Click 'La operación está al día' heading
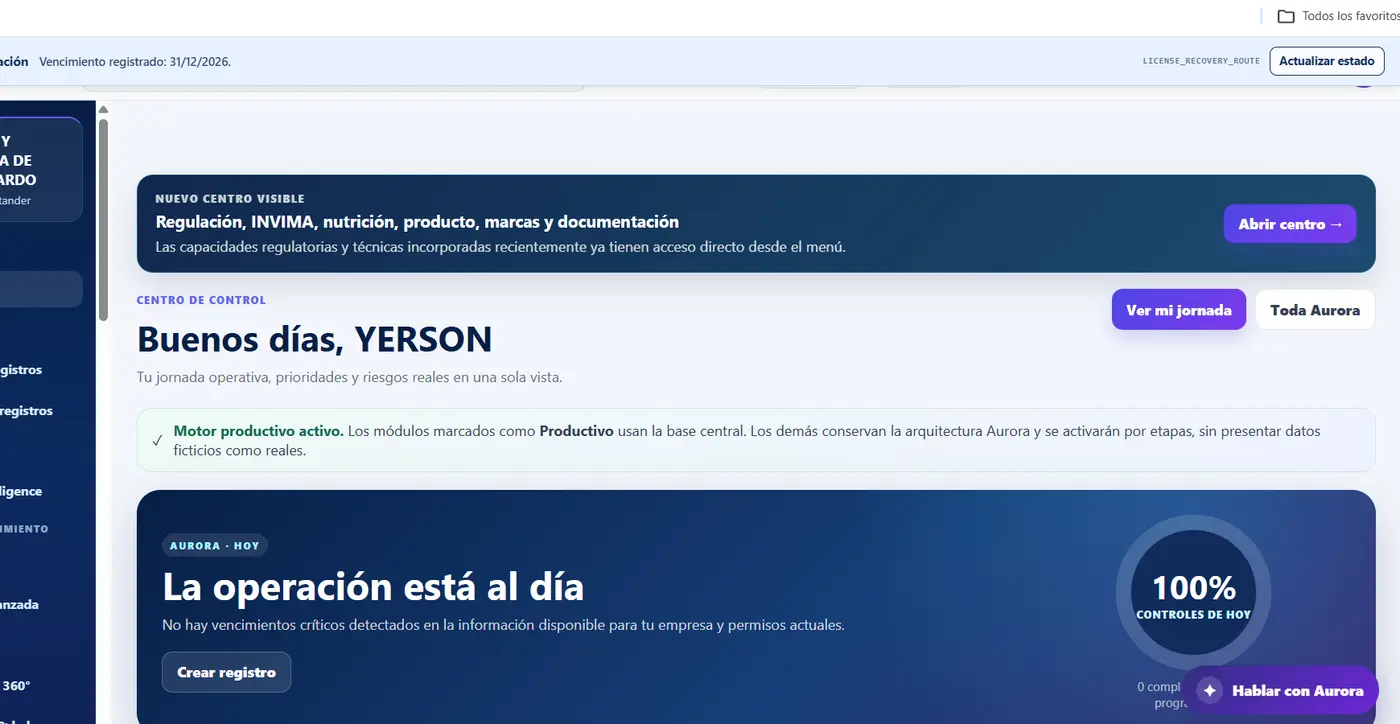Image resolution: width=1400 pixels, height=724 pixels. pyautogui.click(x=373, y=586)
